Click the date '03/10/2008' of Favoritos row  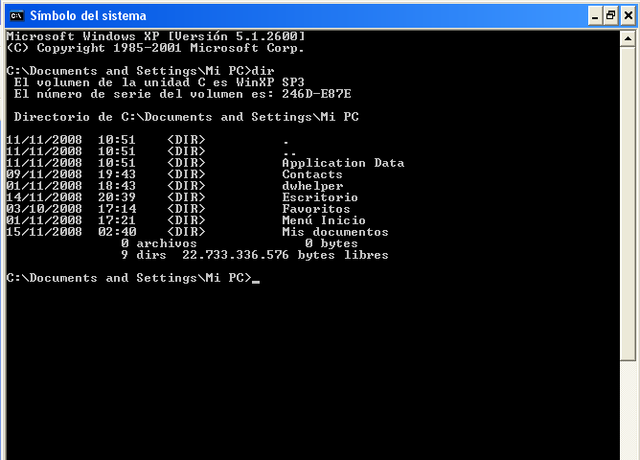click(x=44, y=209)
